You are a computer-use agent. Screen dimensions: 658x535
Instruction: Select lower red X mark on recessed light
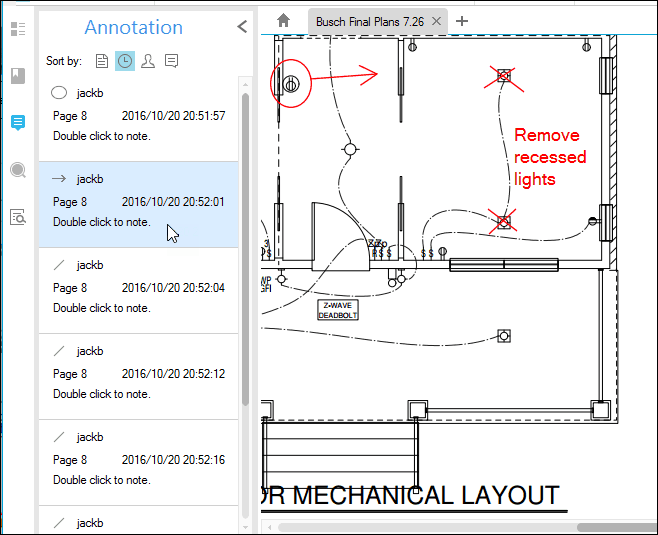coord(503,221)
